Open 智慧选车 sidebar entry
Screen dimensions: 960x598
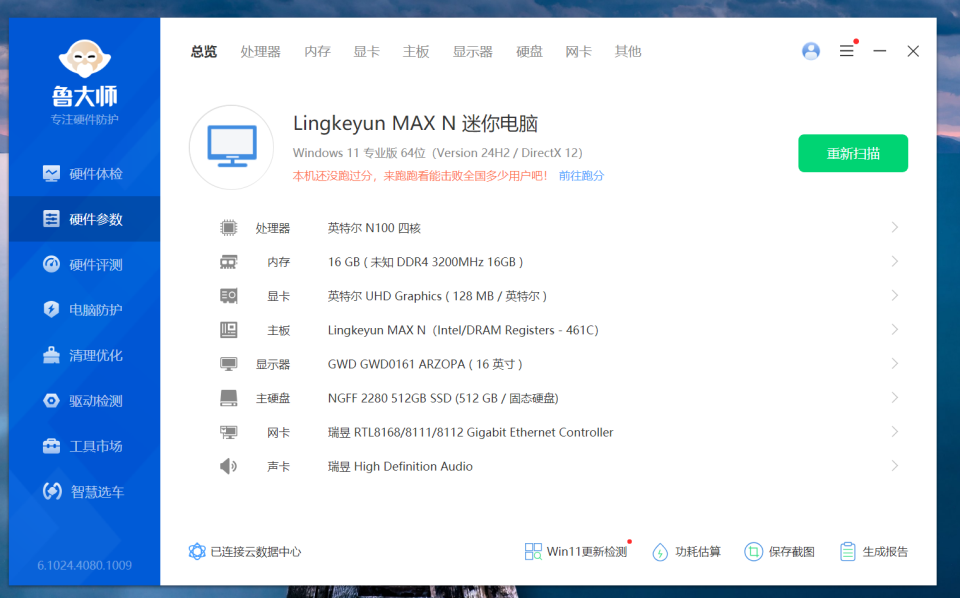[x=84, y=491]
